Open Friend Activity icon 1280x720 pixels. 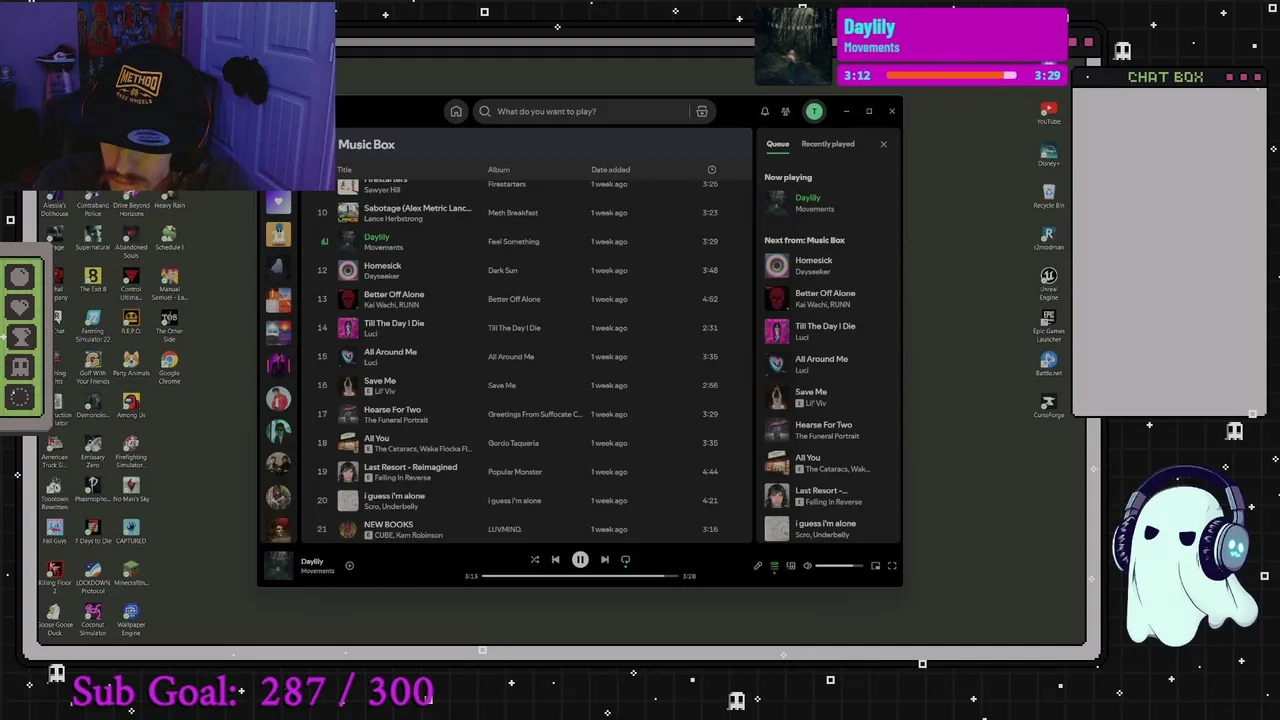(x=785, y=111)
